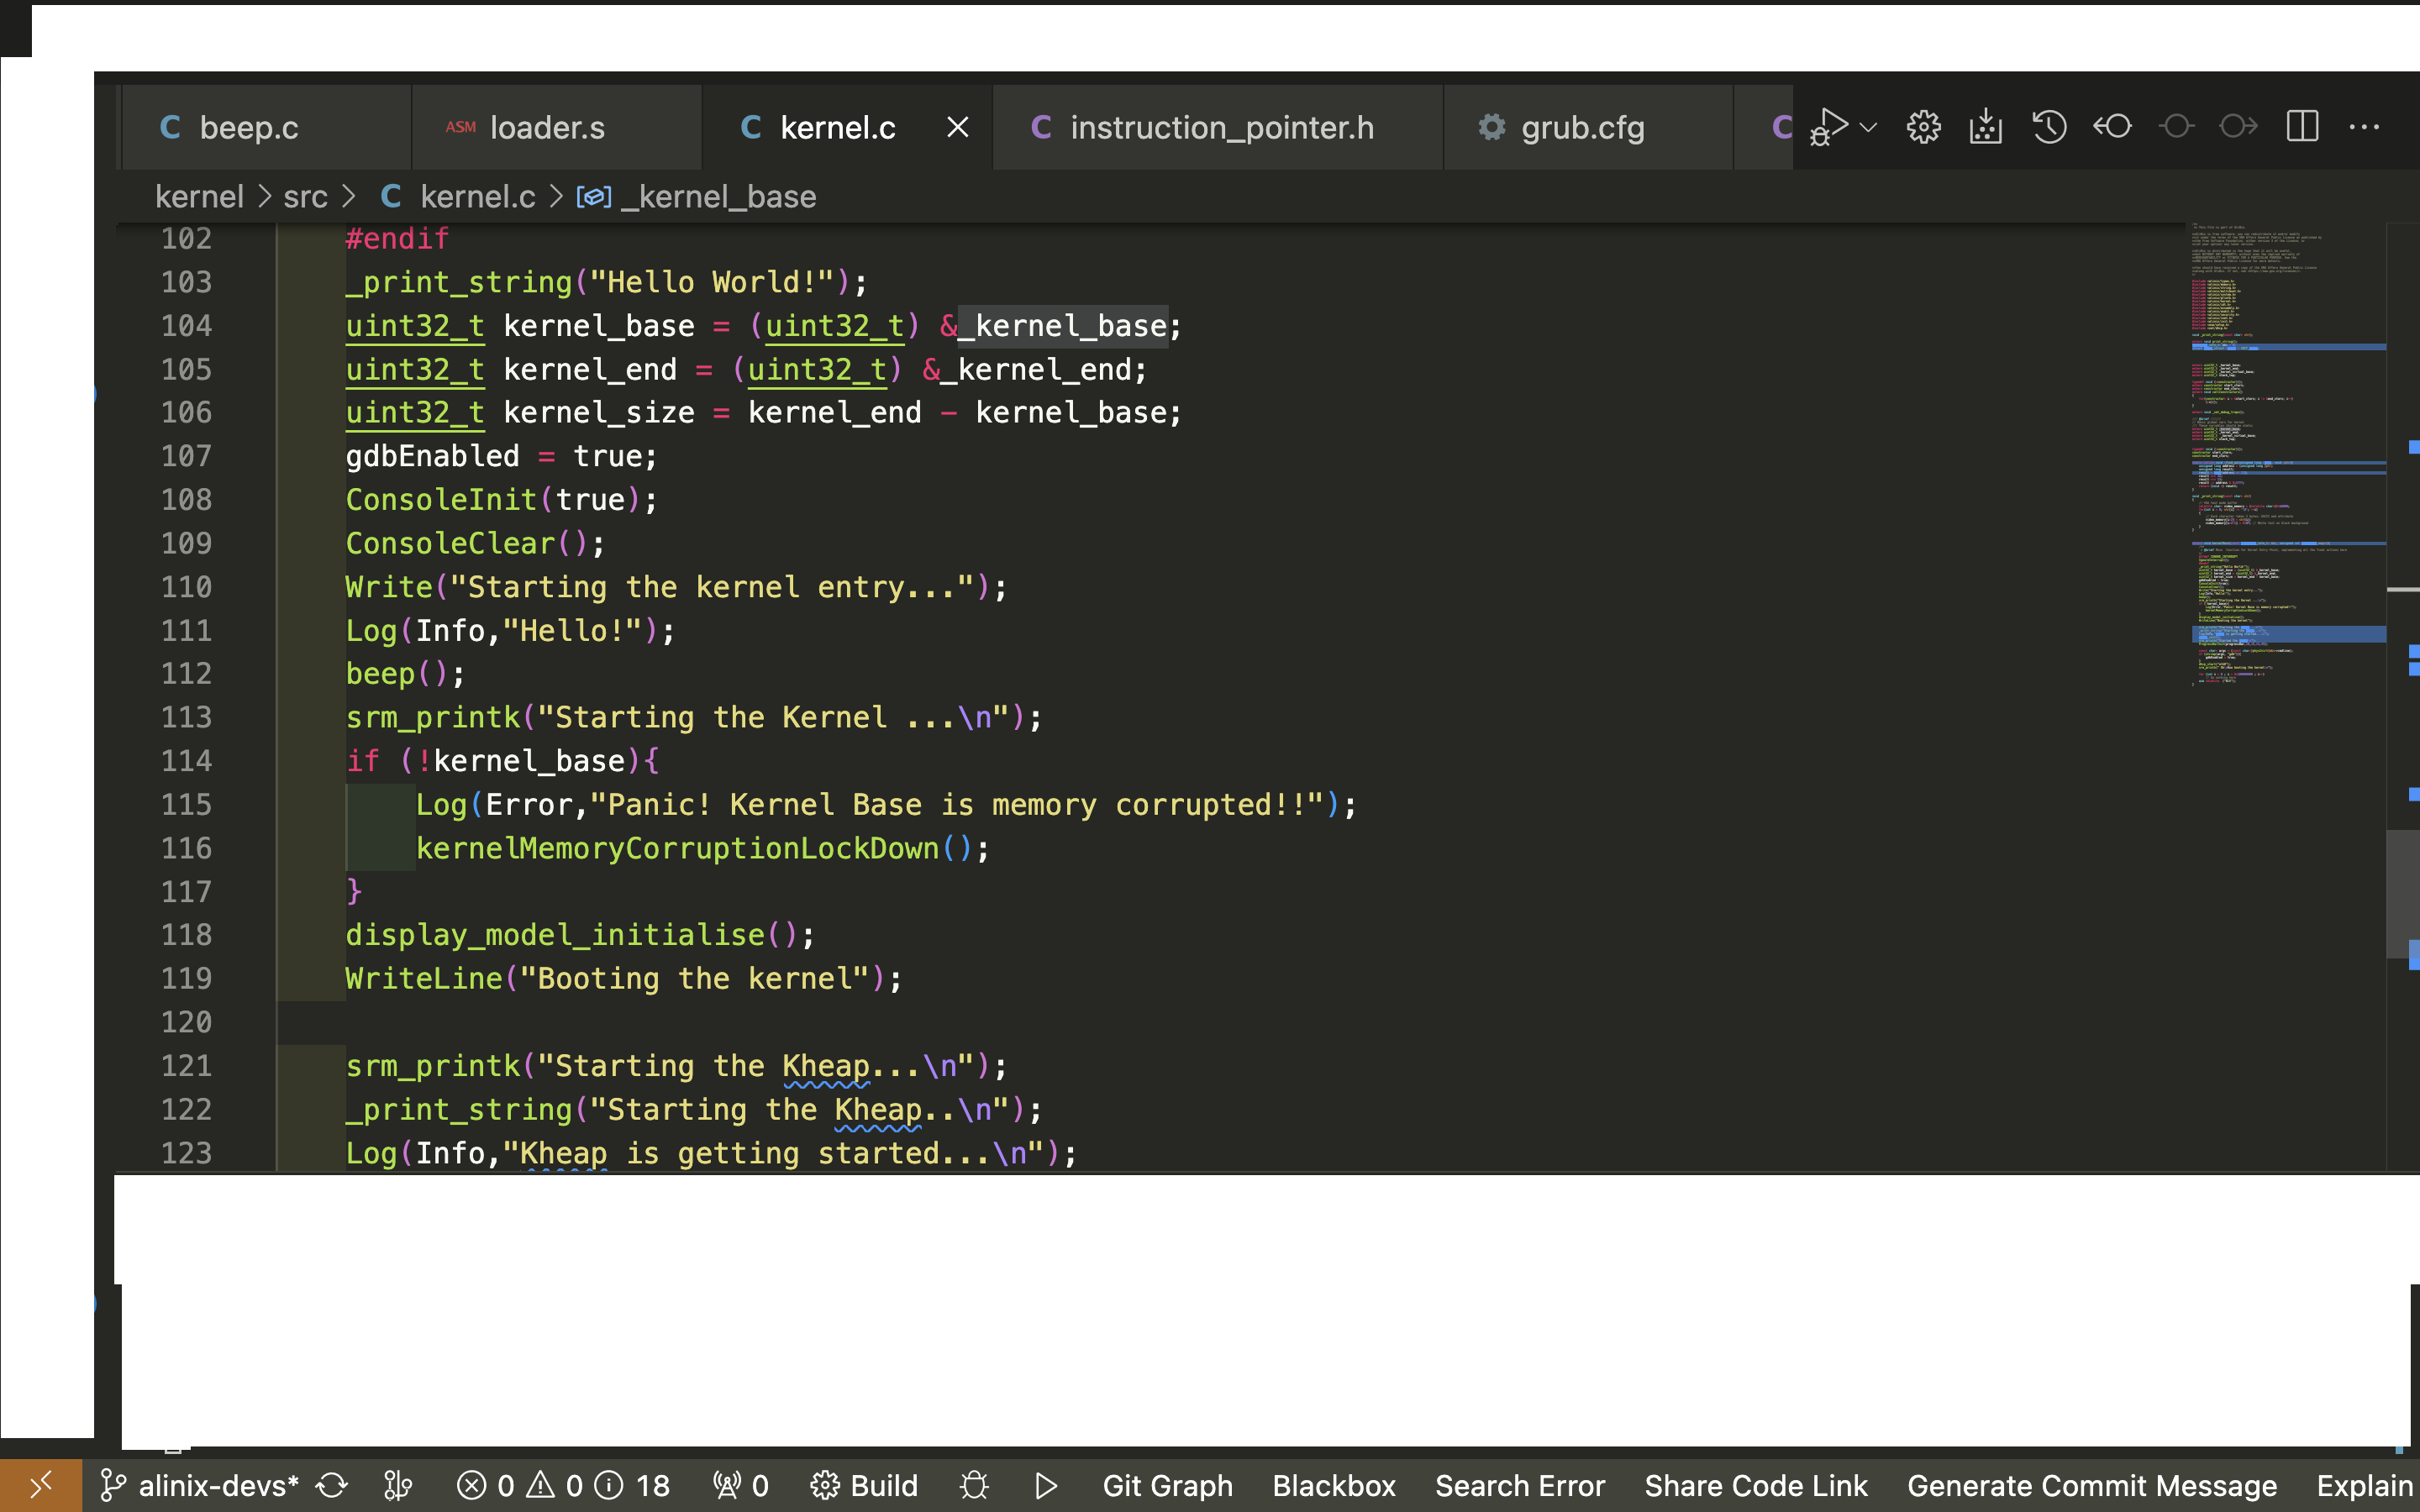Click the _print_string call on line 103

(x=459, y=282)
